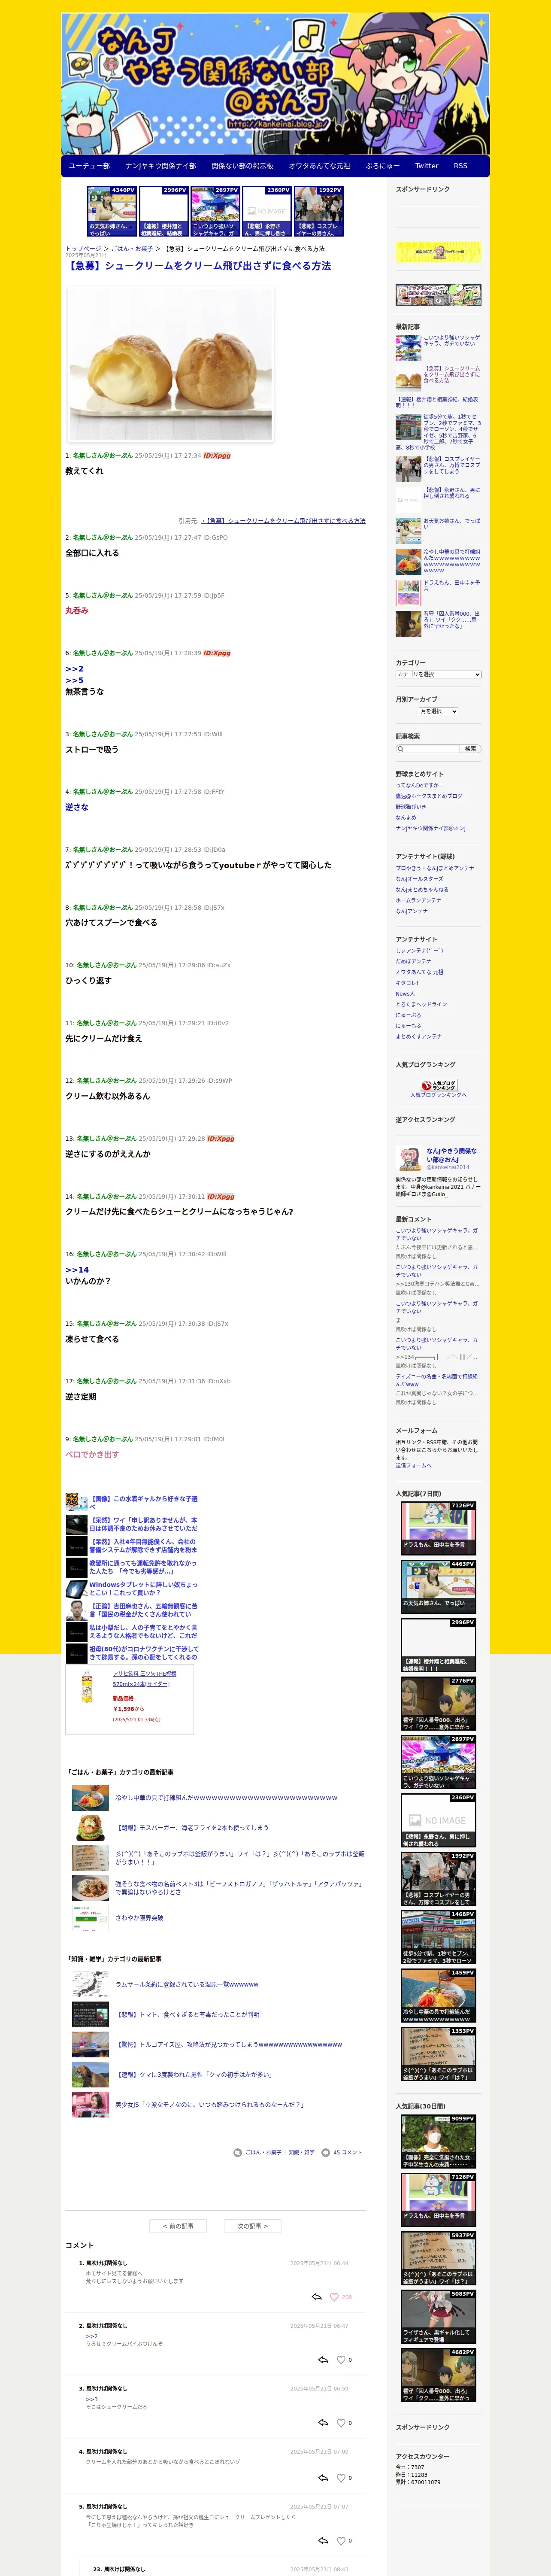Open とろたまヘッドライン link
The height and width of the screenshot is (2576, 551).
click(x=421, y=1004)
